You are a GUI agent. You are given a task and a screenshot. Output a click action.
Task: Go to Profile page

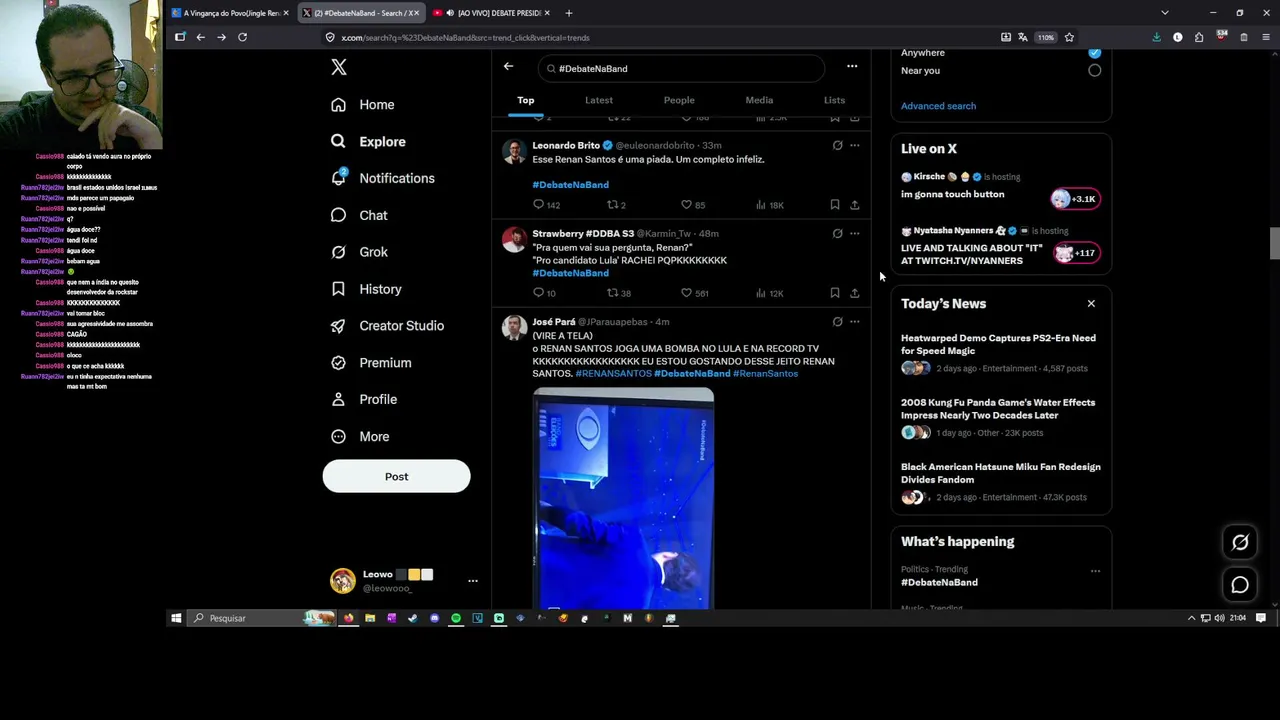click(364, 400)
